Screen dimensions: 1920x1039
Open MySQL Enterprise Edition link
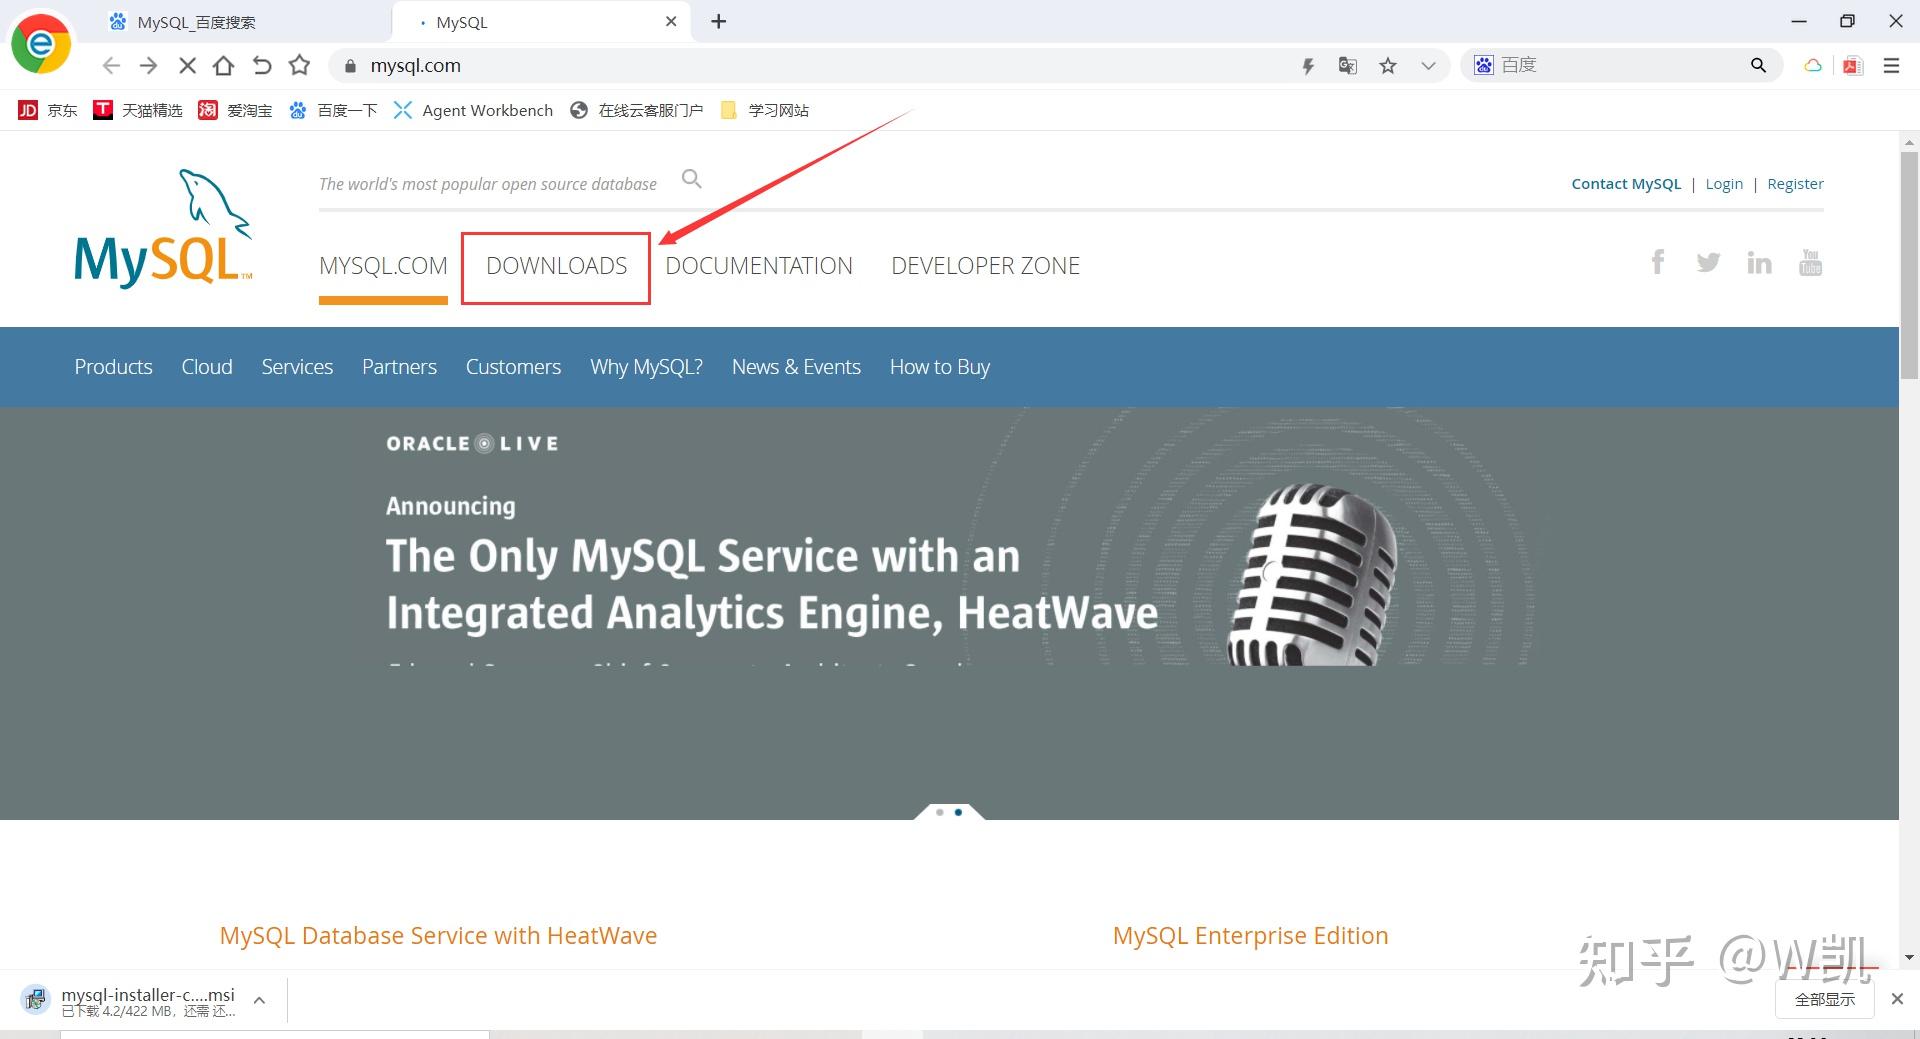(1250, 935)
